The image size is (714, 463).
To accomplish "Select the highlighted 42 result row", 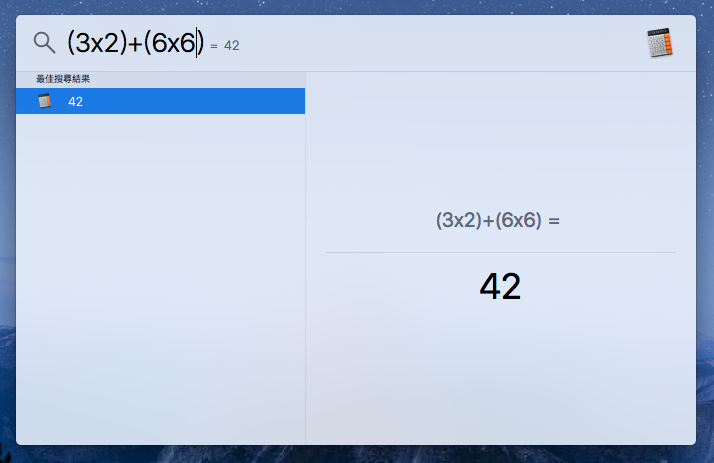I will pyautogui.click(x=160, y=101).
